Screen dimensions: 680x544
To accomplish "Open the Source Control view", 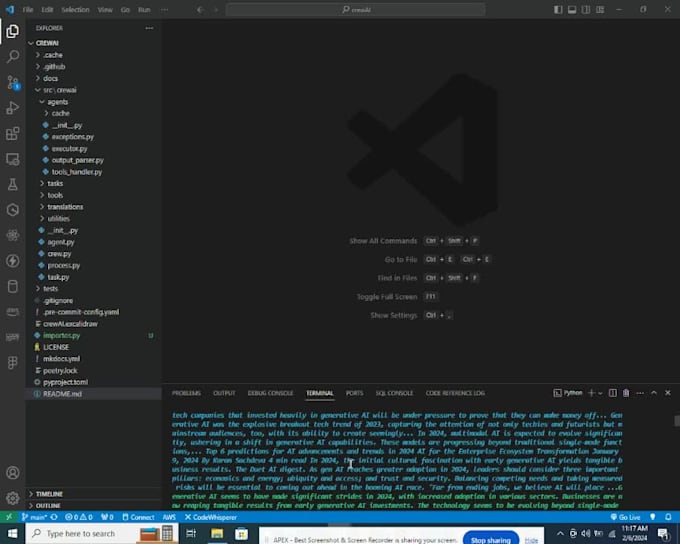I will point(13,82).
